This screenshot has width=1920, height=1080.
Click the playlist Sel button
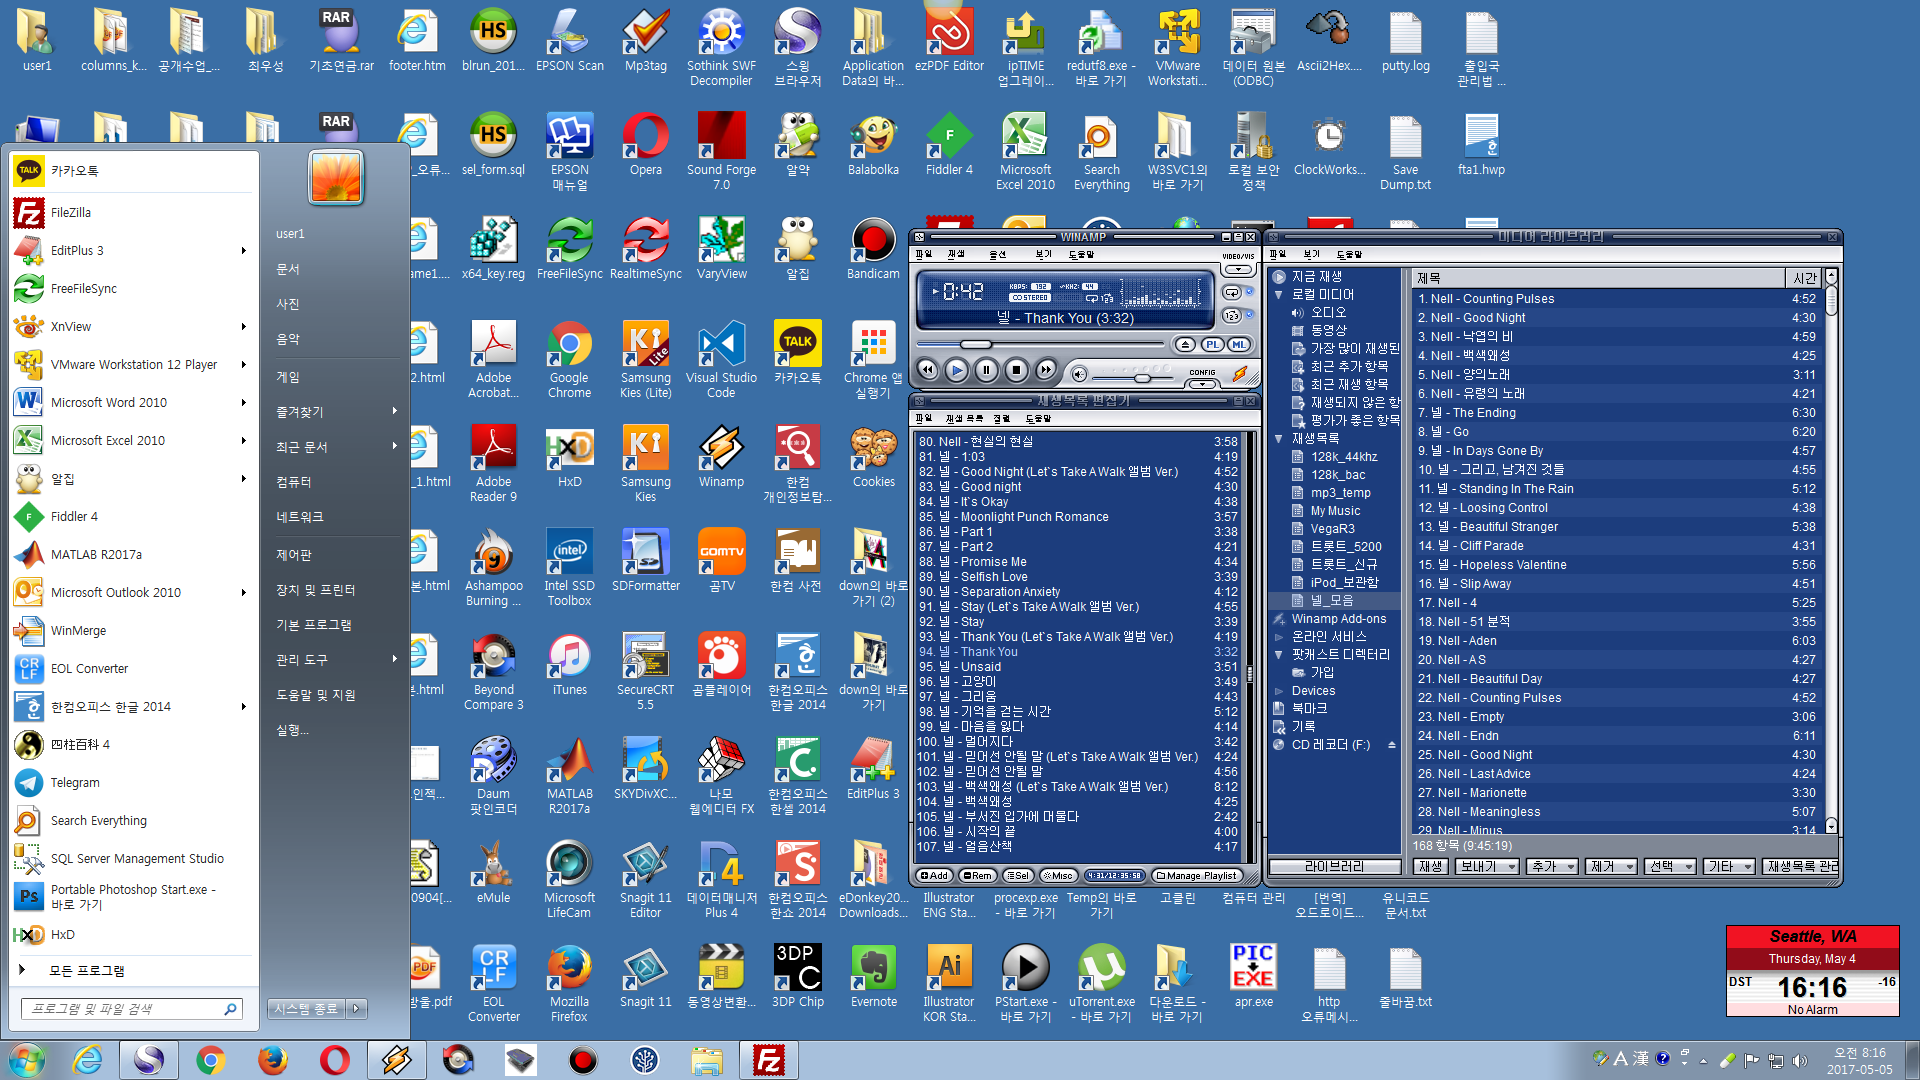1018,875
